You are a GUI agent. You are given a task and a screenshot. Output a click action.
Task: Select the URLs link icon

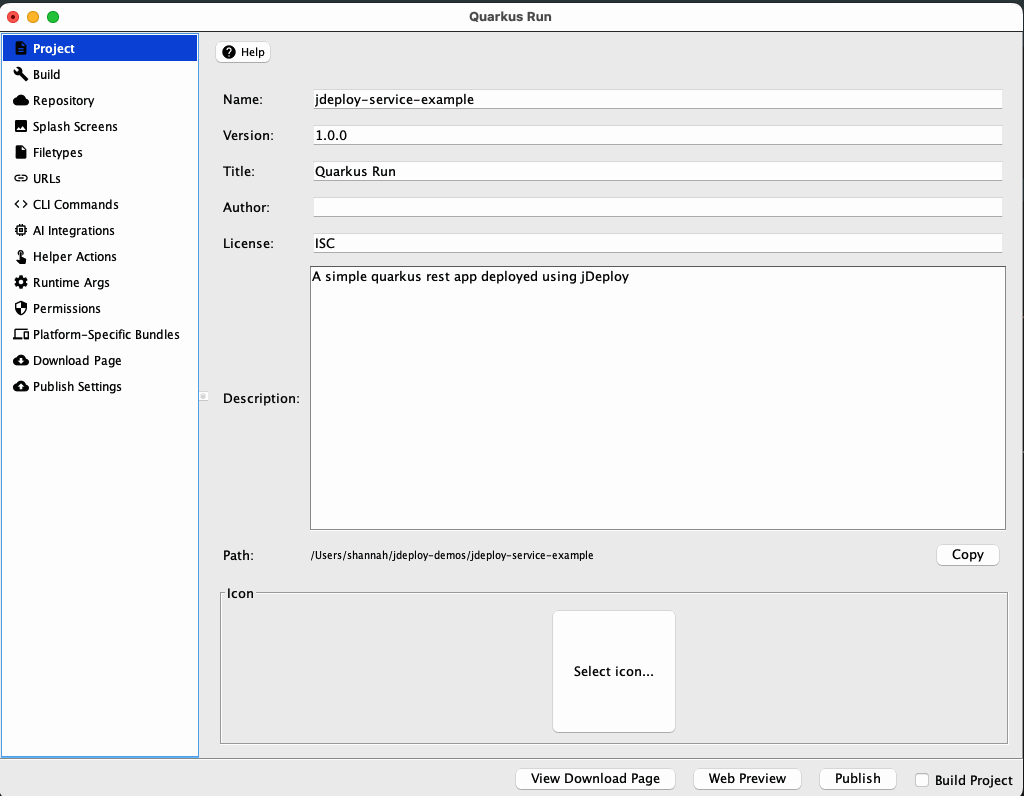[x=22, y=178]
